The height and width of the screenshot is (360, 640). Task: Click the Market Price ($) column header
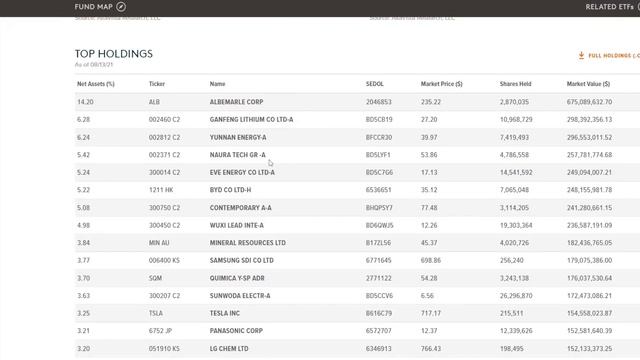442,84
